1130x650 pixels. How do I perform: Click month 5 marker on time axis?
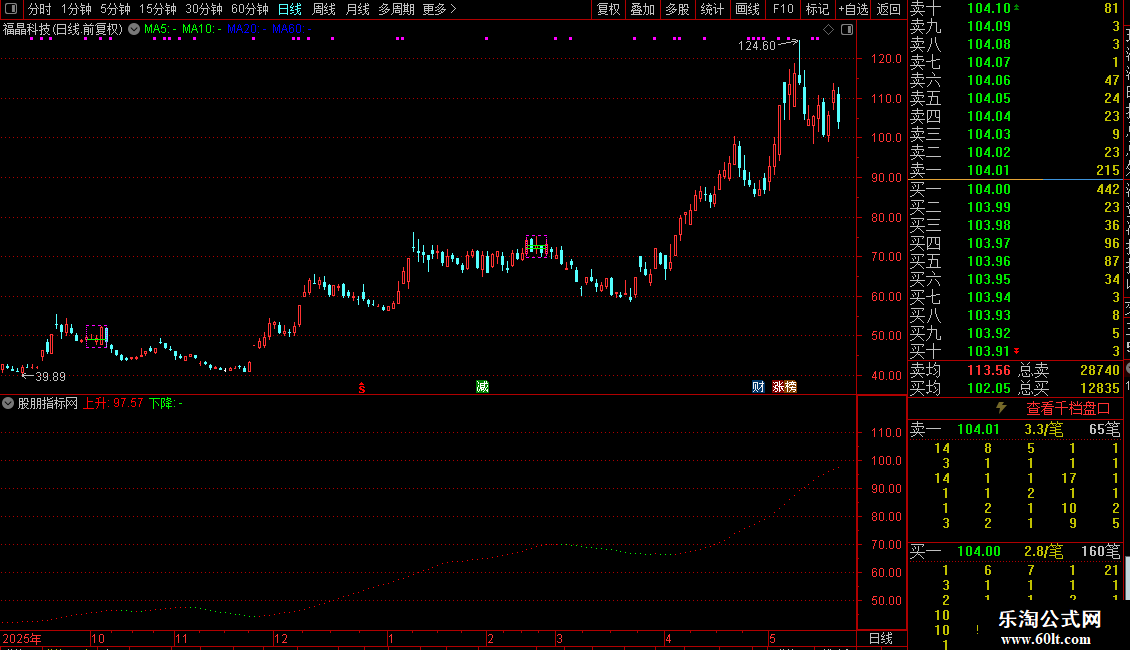click(772, 638)
